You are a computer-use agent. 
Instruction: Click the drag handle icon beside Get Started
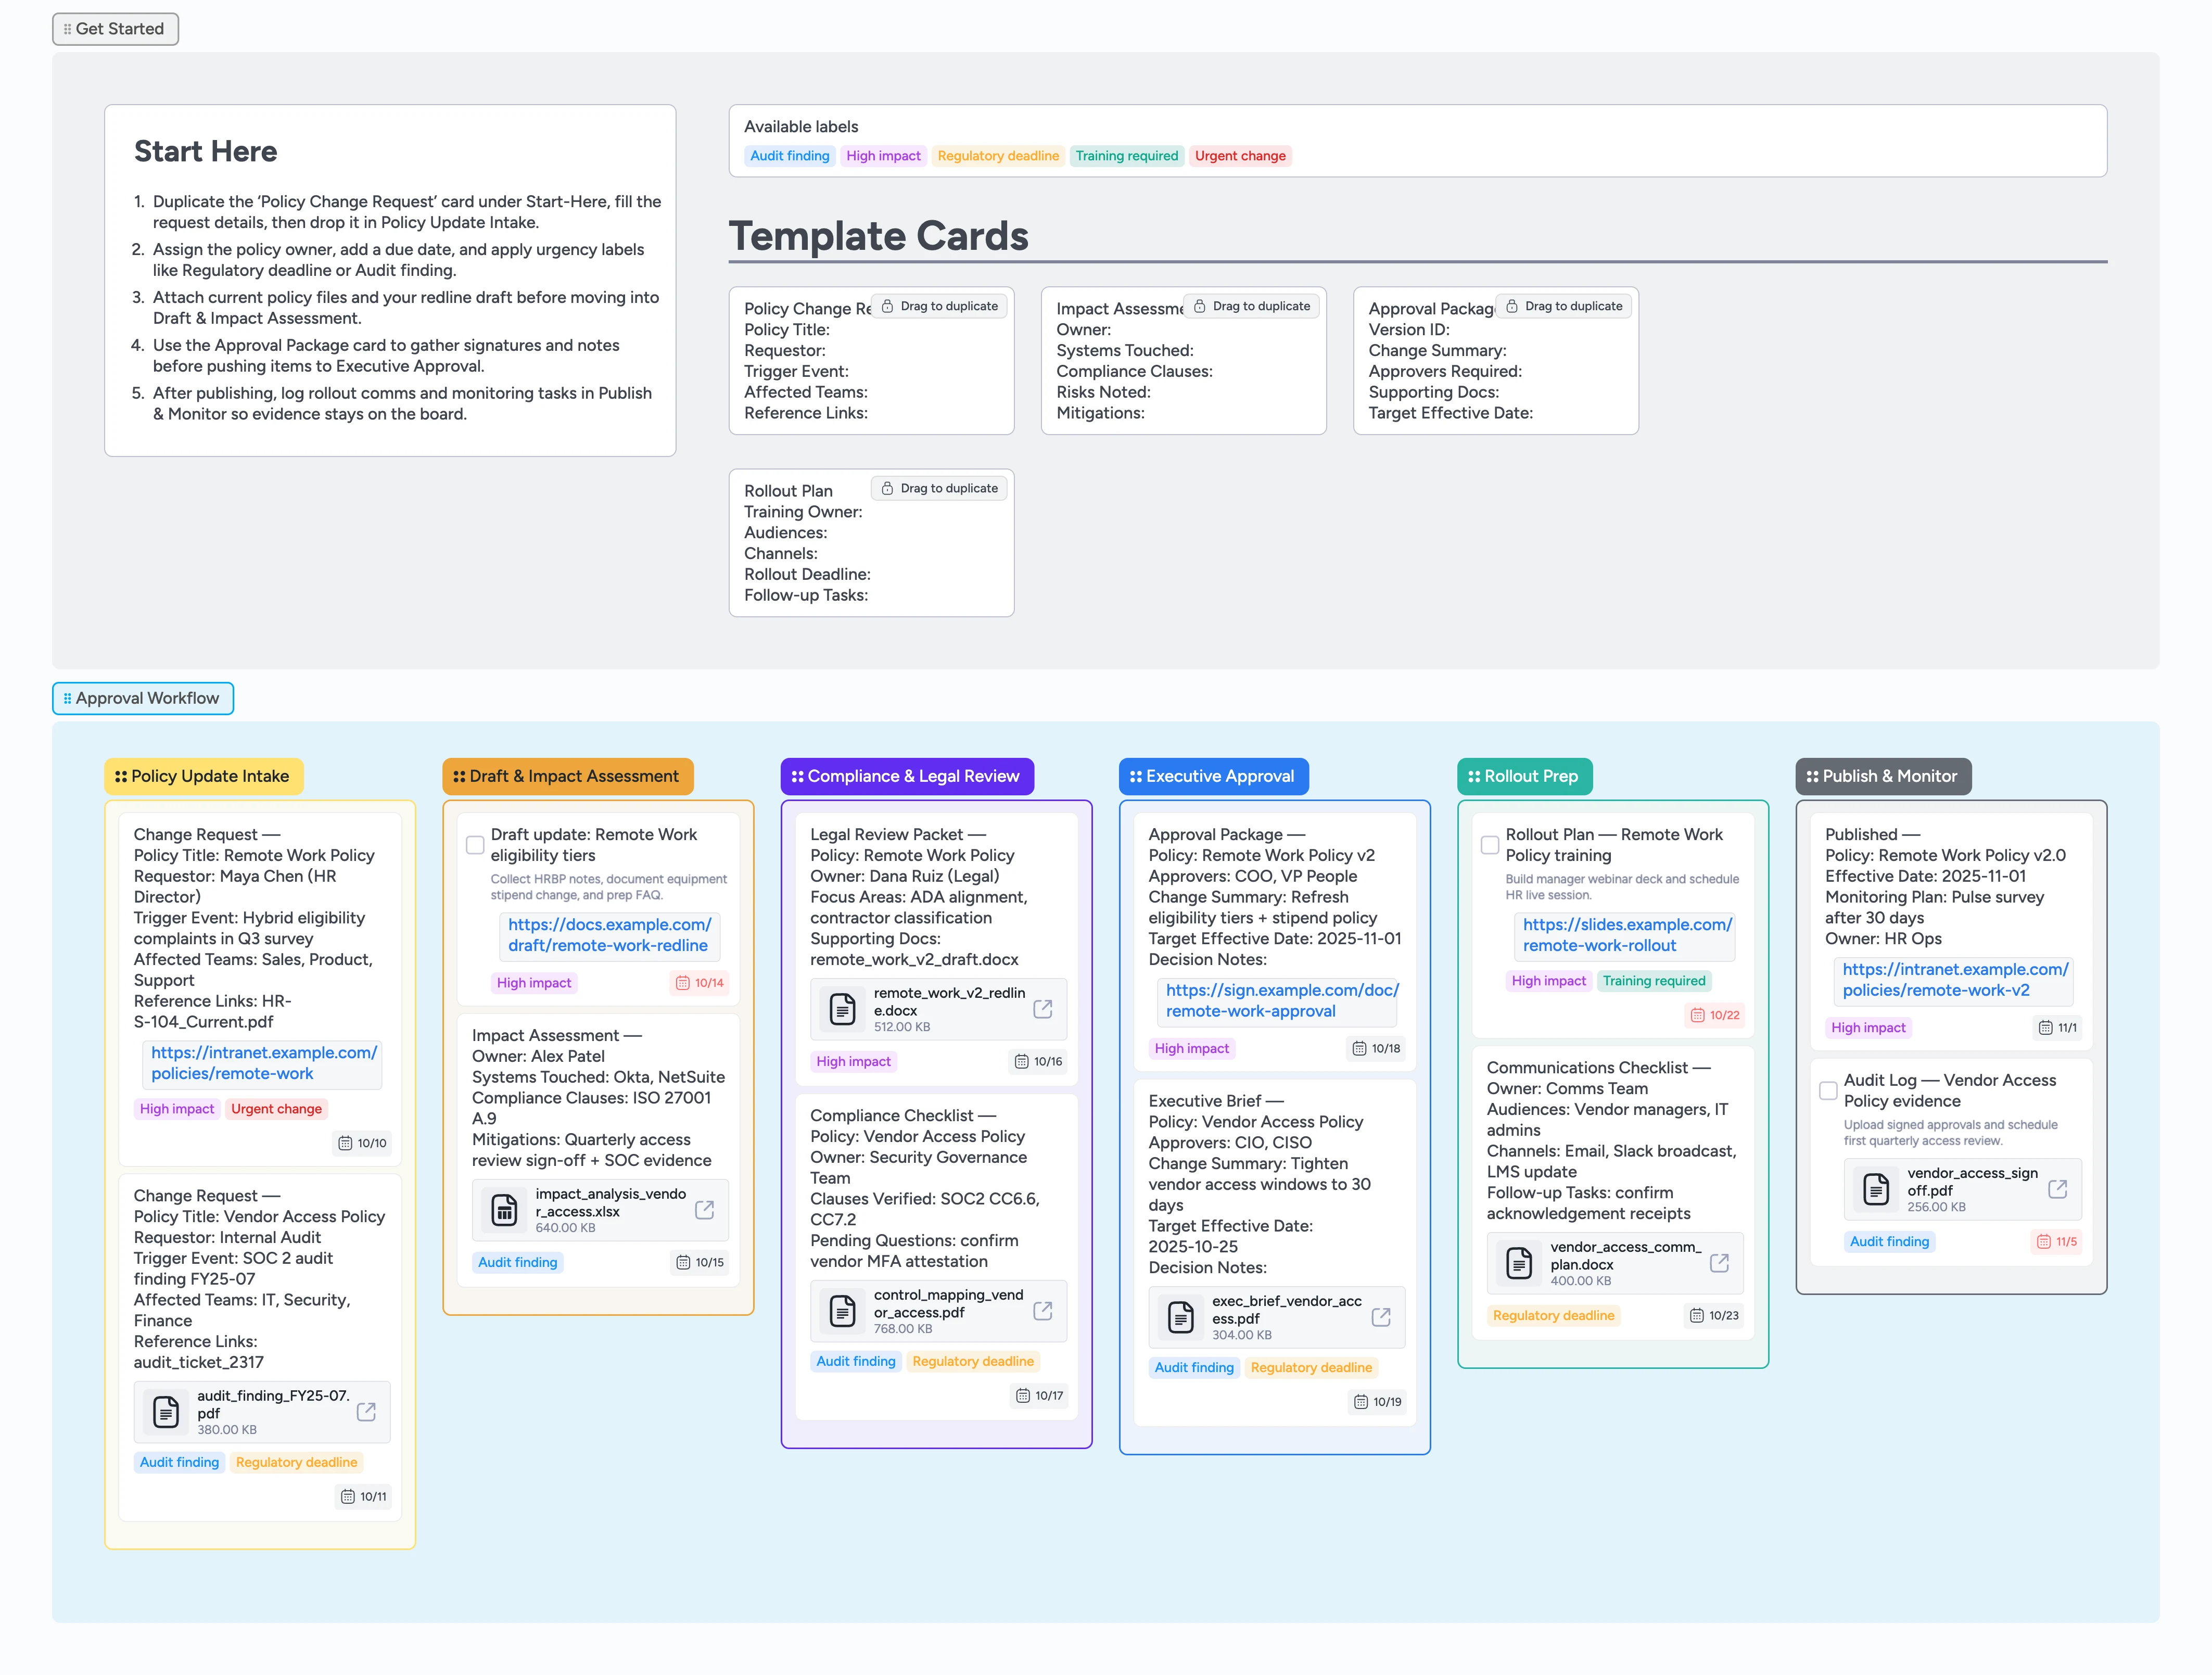[68, 29]
